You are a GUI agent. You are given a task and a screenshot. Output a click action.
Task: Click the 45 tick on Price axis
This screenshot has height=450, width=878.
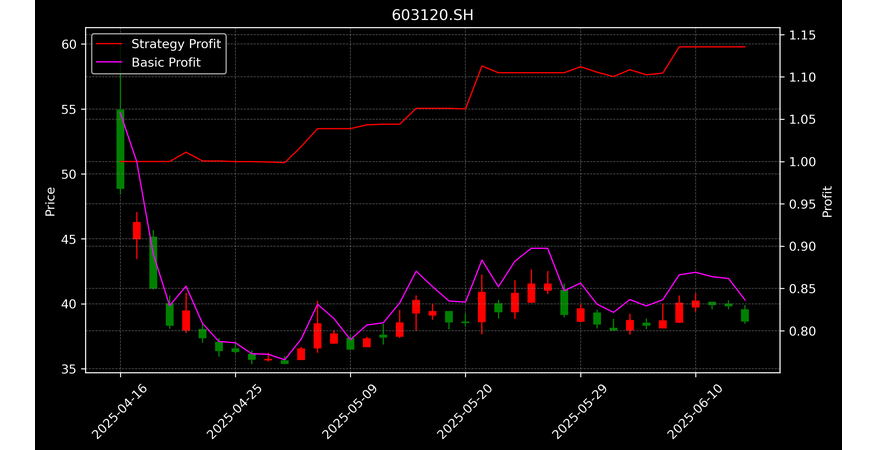[69, 239]
